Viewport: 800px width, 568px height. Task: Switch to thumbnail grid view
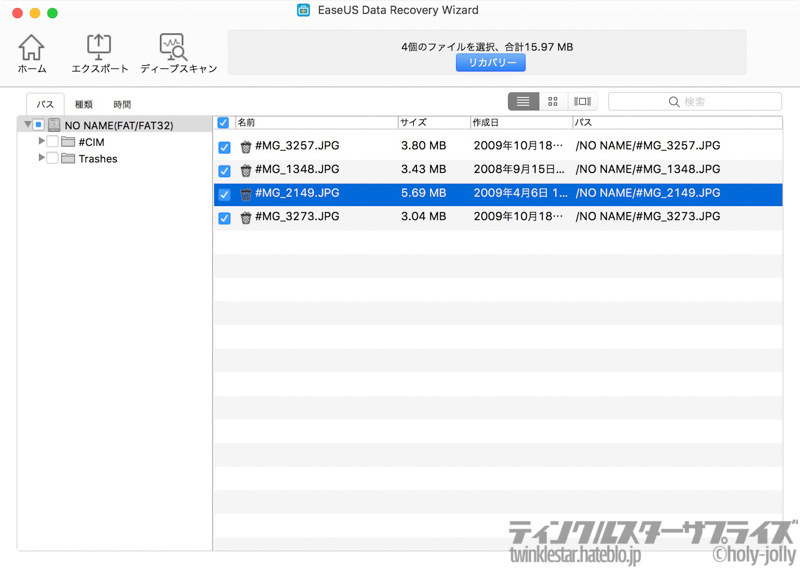point(553,102)
